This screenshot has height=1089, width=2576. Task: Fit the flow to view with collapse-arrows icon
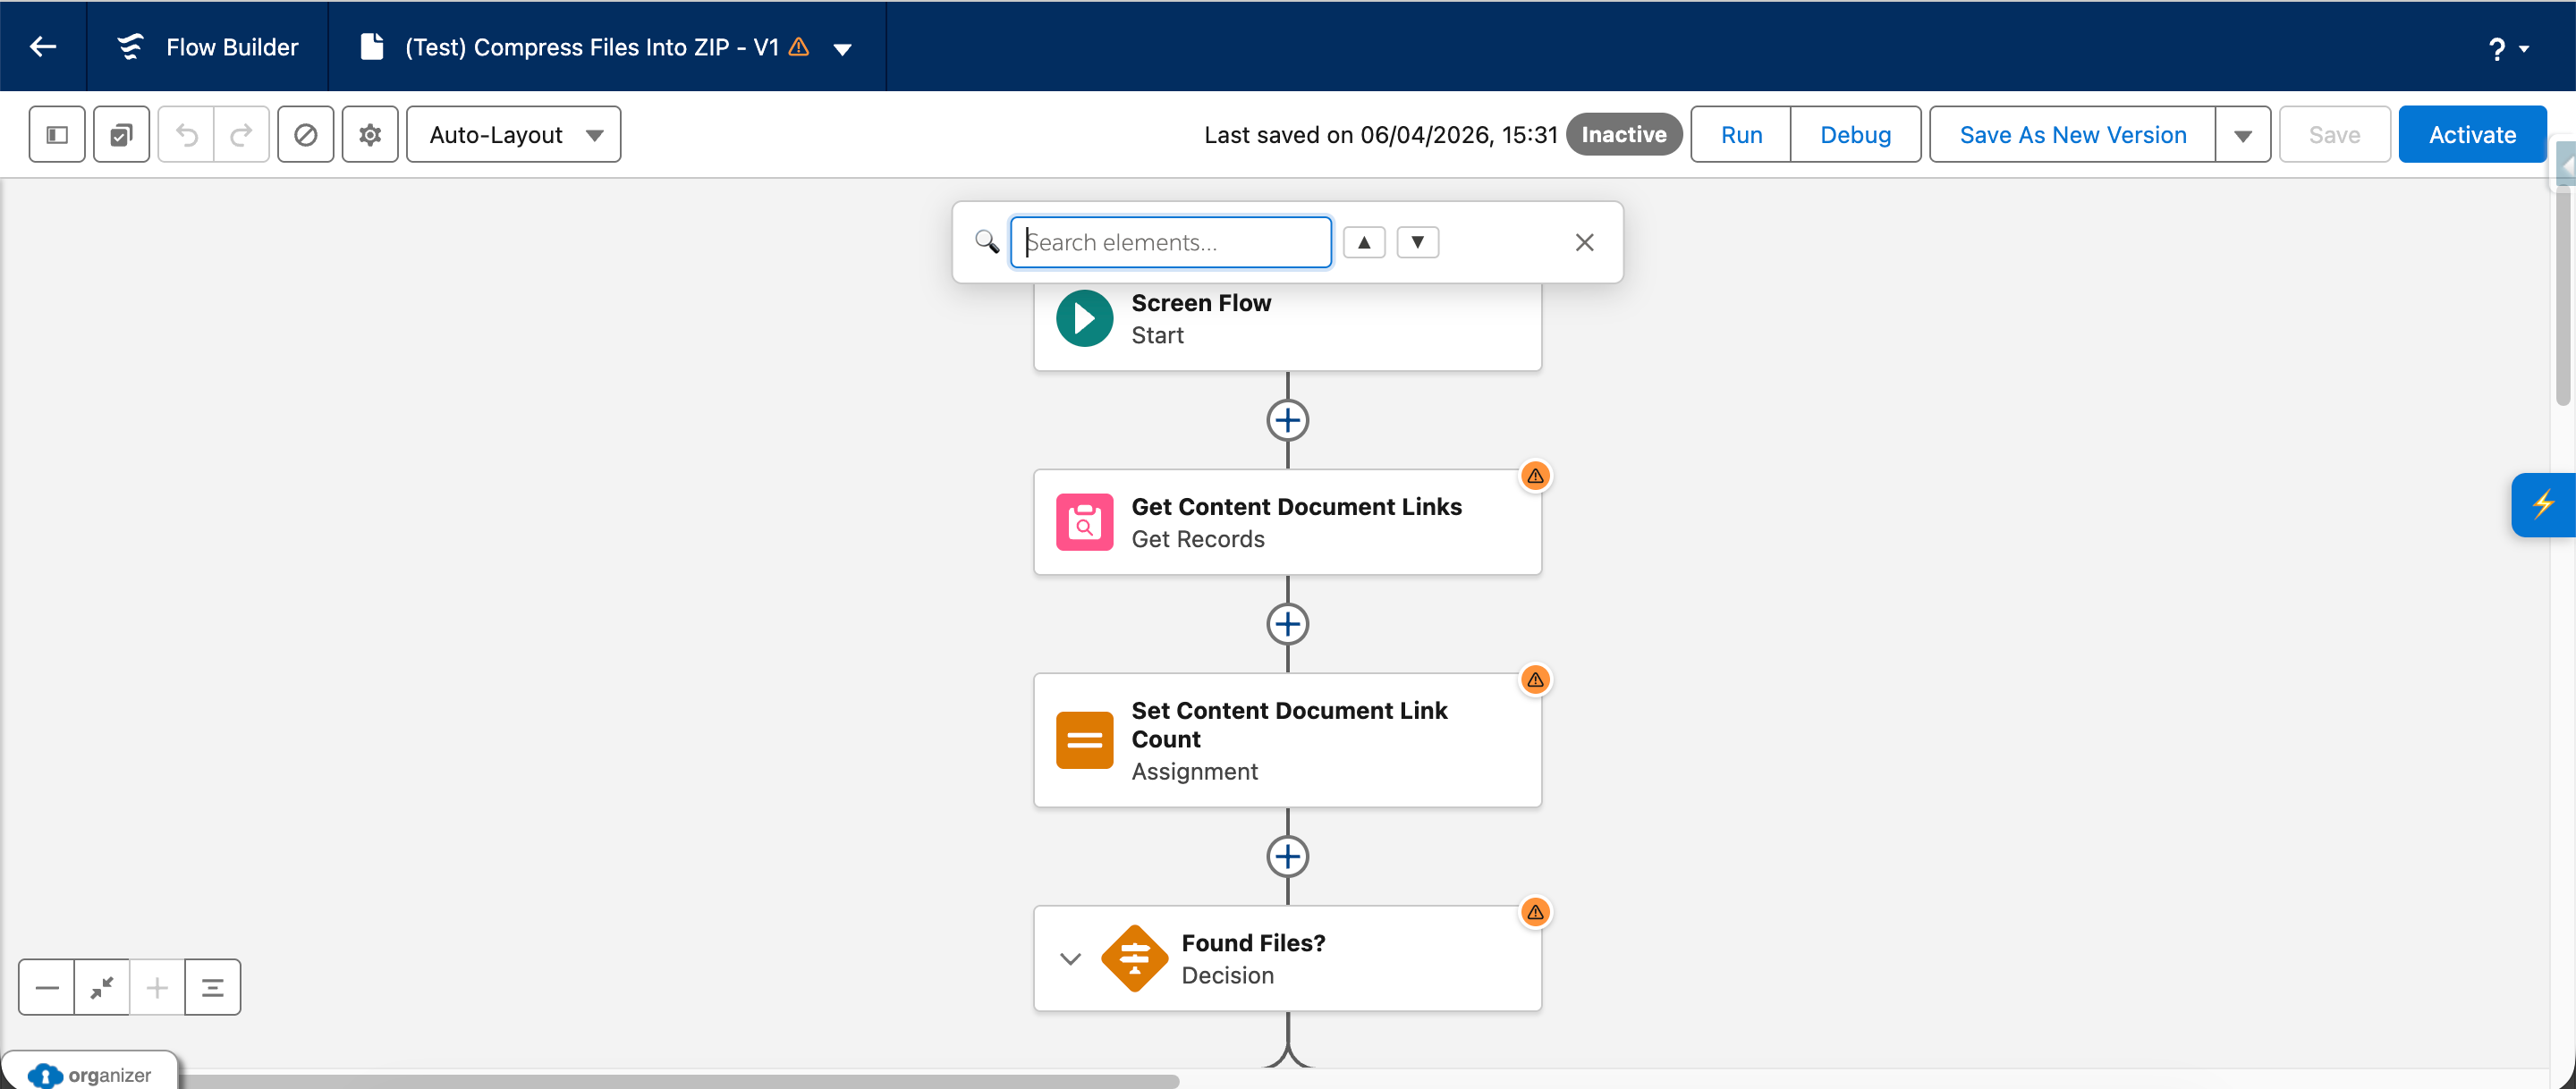(101, 987)
